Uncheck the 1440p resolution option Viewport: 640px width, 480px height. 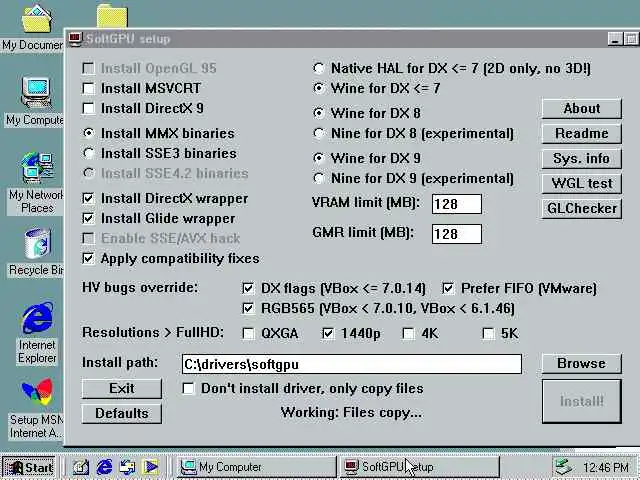pyautogui.click(x=328, y=333)
